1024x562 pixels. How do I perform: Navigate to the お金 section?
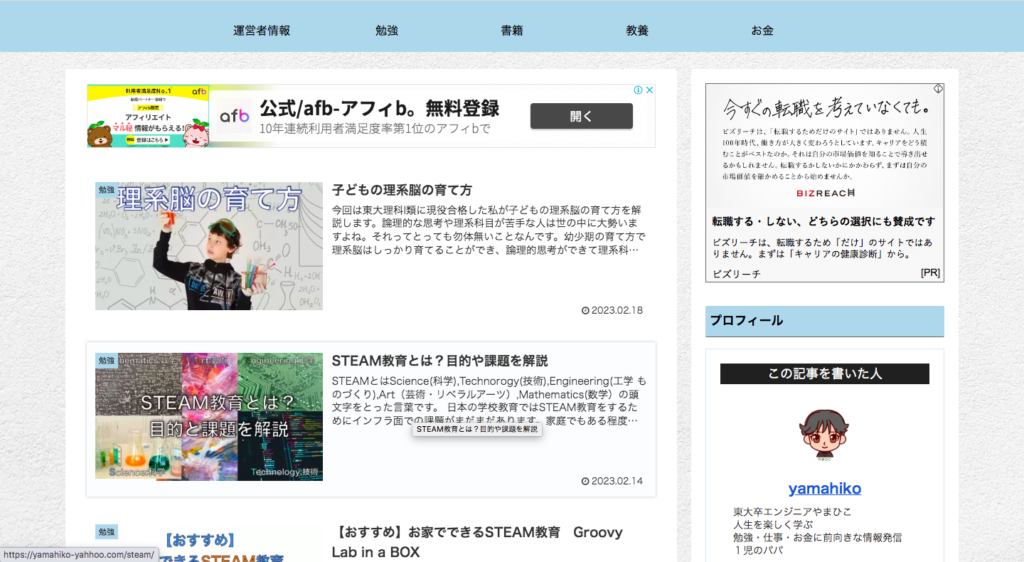coord(762,30)
